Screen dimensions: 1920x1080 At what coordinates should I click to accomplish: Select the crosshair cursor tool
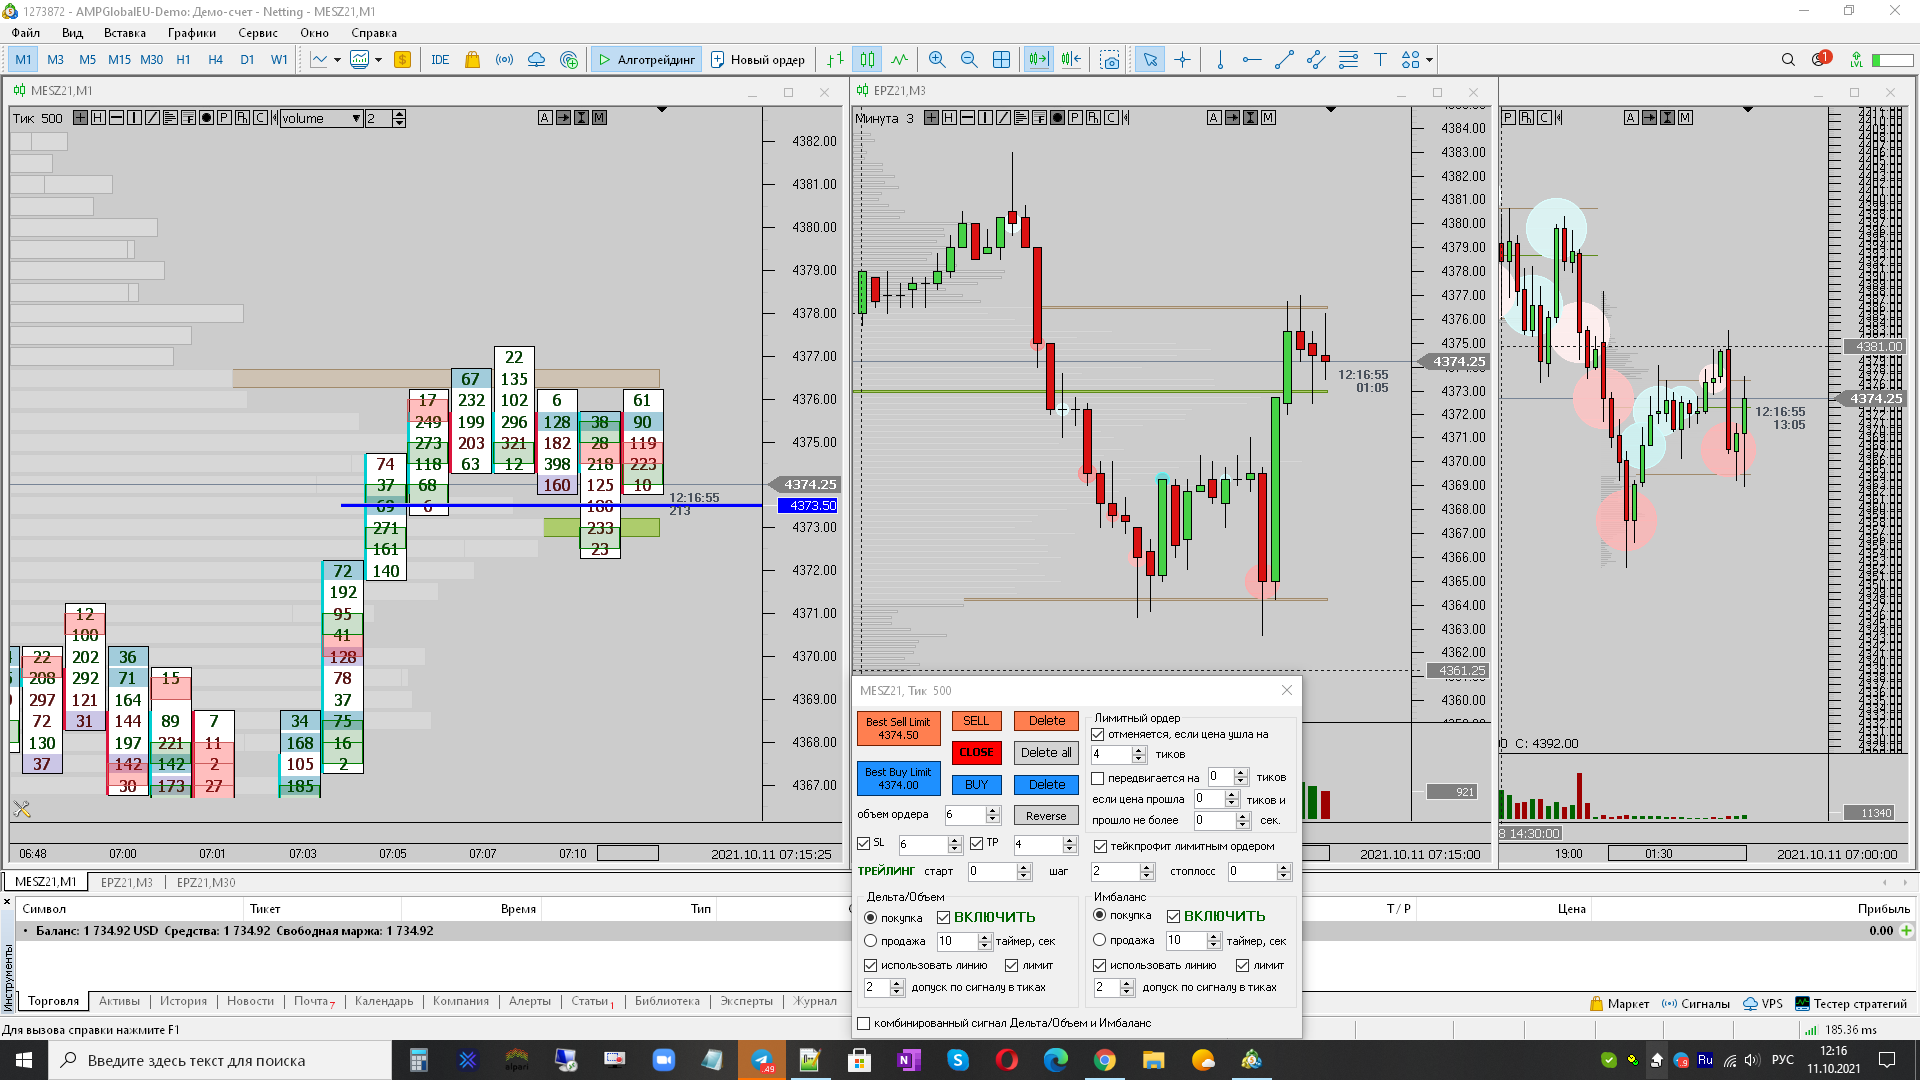click(1182, 60)
